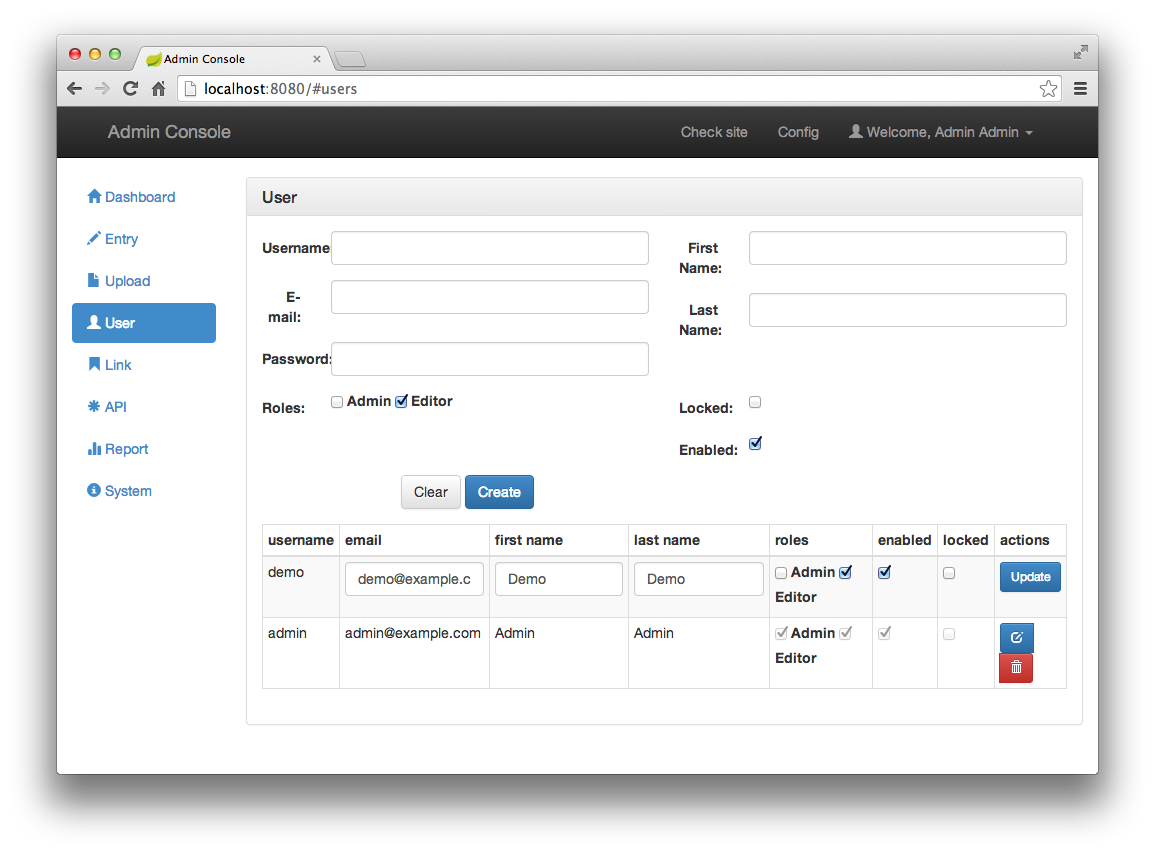Tick the Admin role checkbox in form
The height and width of the screenshot is (853, 1155).
coord(337,401)
